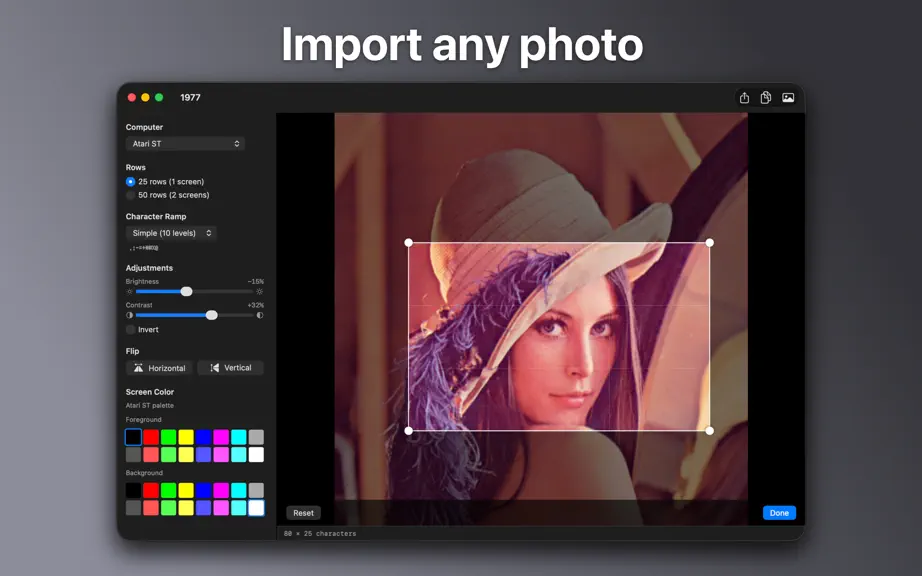Open the Computer dropdown showing Atari ST
922x576 pixels.
point(185,143)
